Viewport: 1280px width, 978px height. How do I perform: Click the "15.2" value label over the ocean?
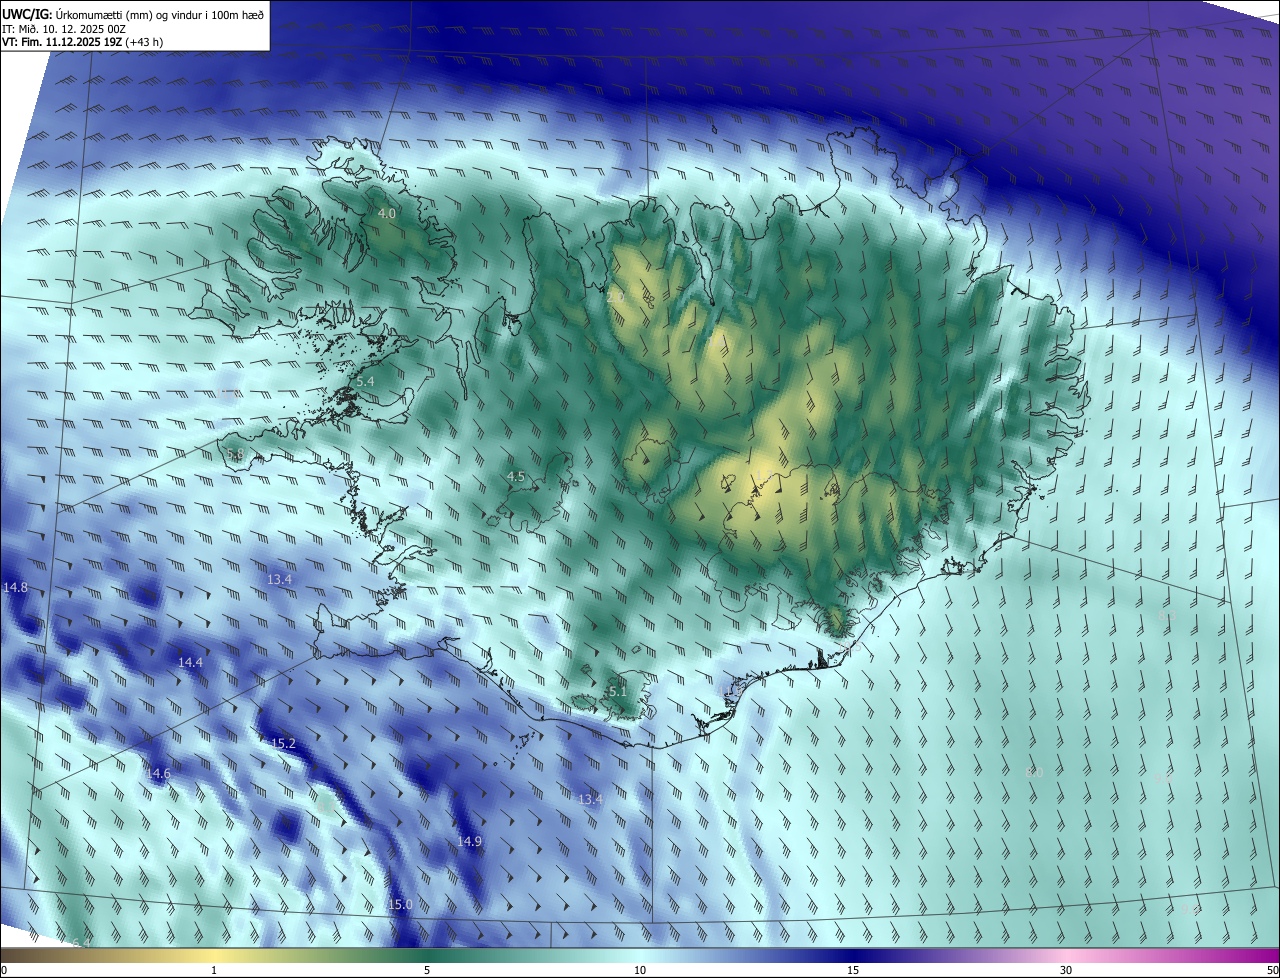click(284, 744)
